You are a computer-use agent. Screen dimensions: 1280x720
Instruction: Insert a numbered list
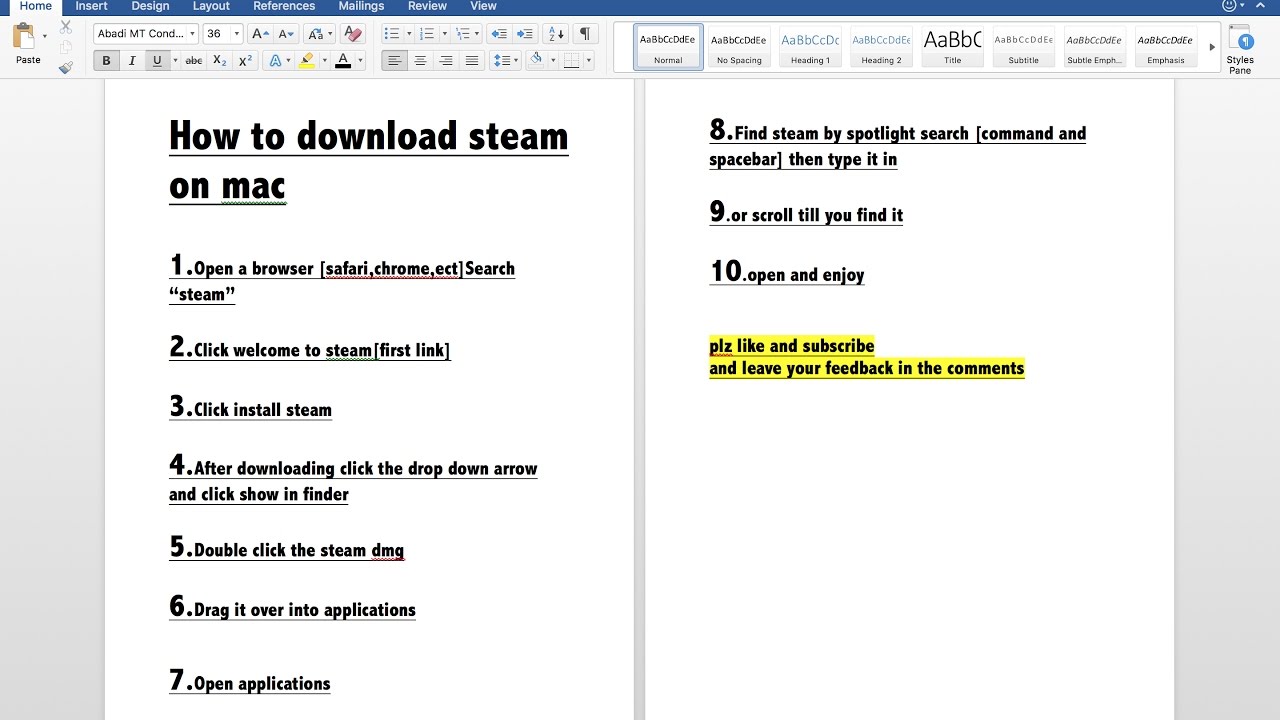(428, 34)
